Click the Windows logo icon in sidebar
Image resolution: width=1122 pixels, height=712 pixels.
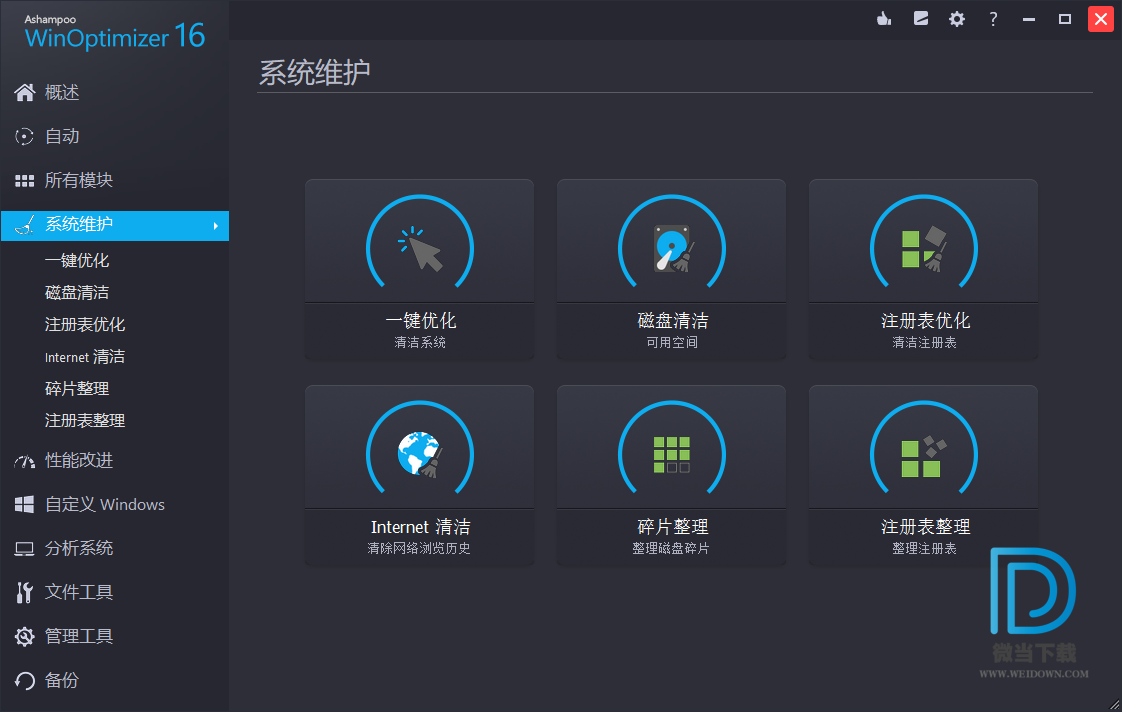24,504
